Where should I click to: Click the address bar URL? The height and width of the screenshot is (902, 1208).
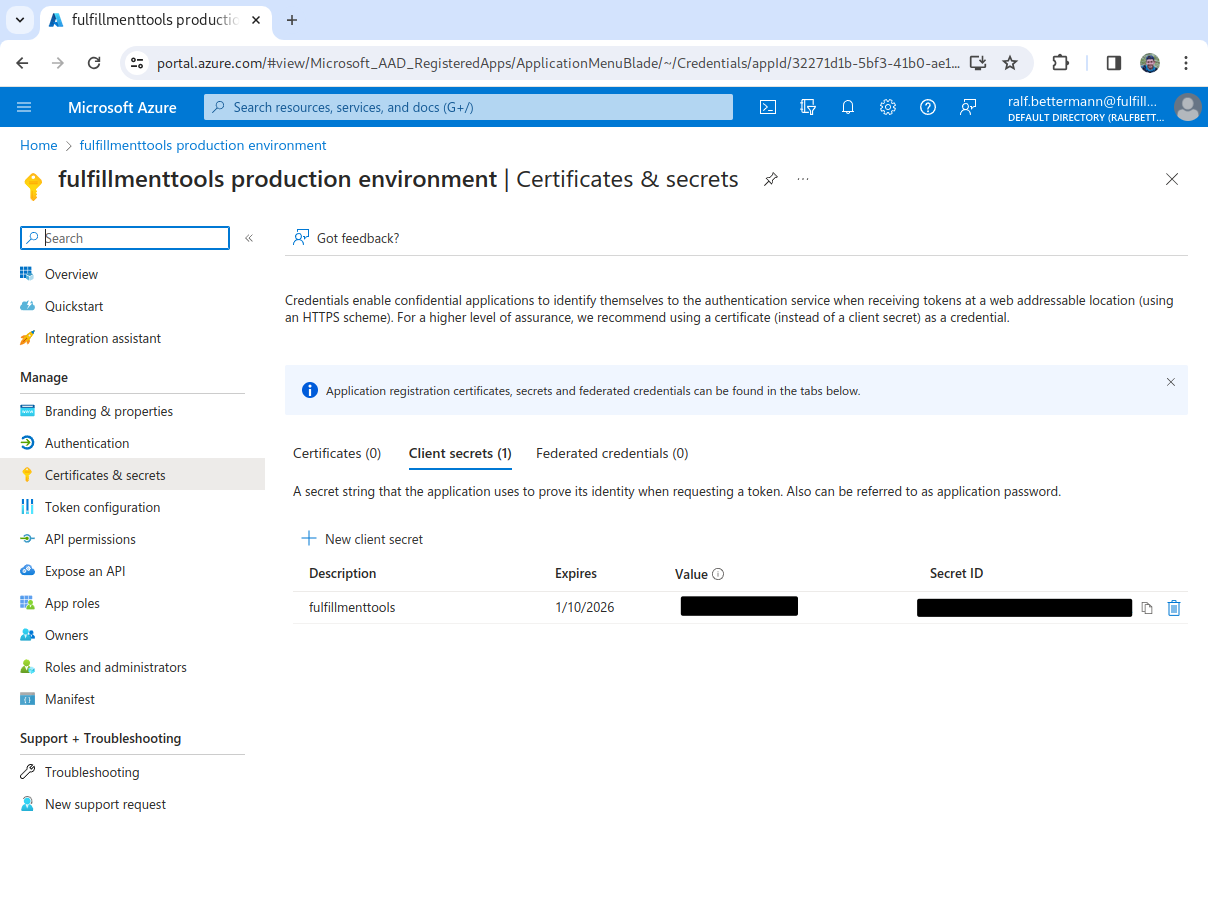point(558,62)
